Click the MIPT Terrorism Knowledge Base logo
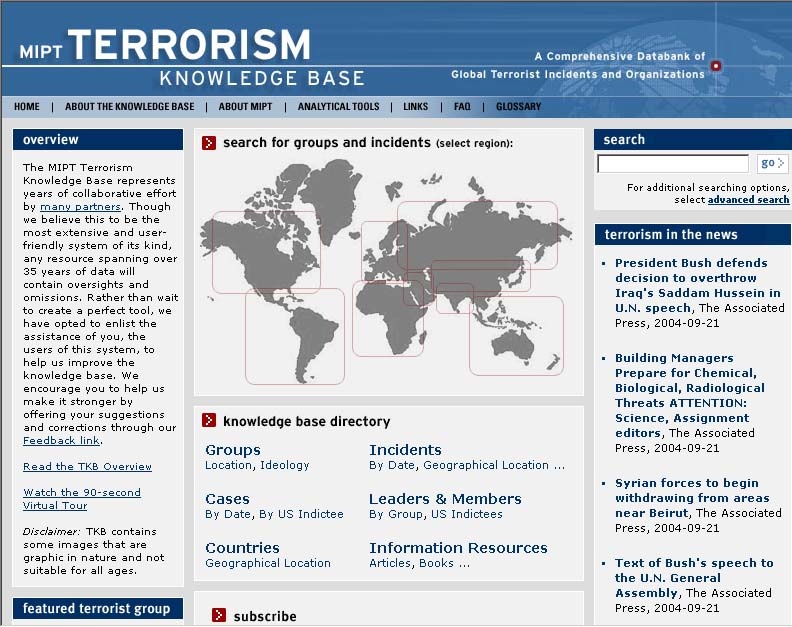The image size is (792, 627). 190,58
